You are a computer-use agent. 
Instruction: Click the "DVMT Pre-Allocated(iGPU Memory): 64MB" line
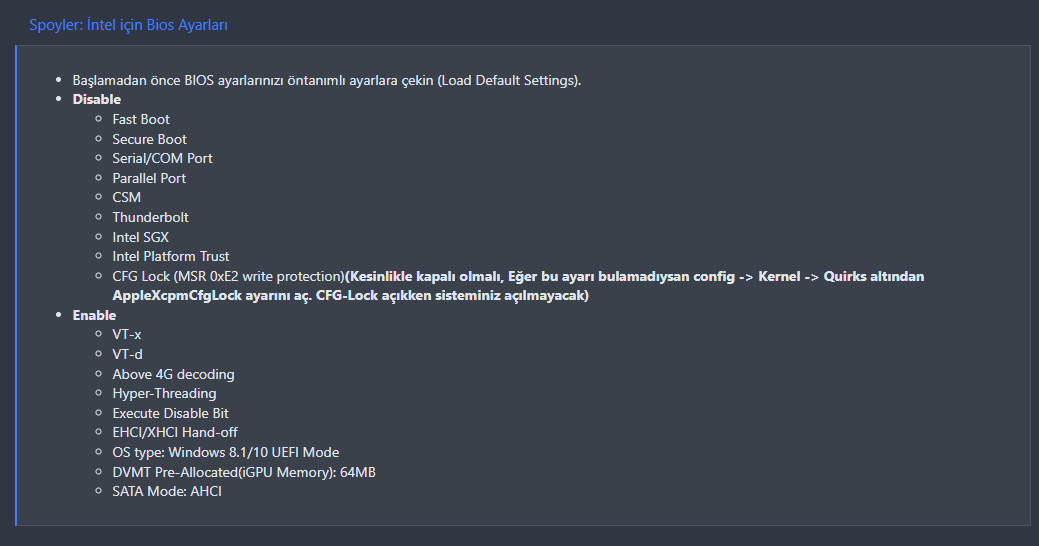[243, 472]
